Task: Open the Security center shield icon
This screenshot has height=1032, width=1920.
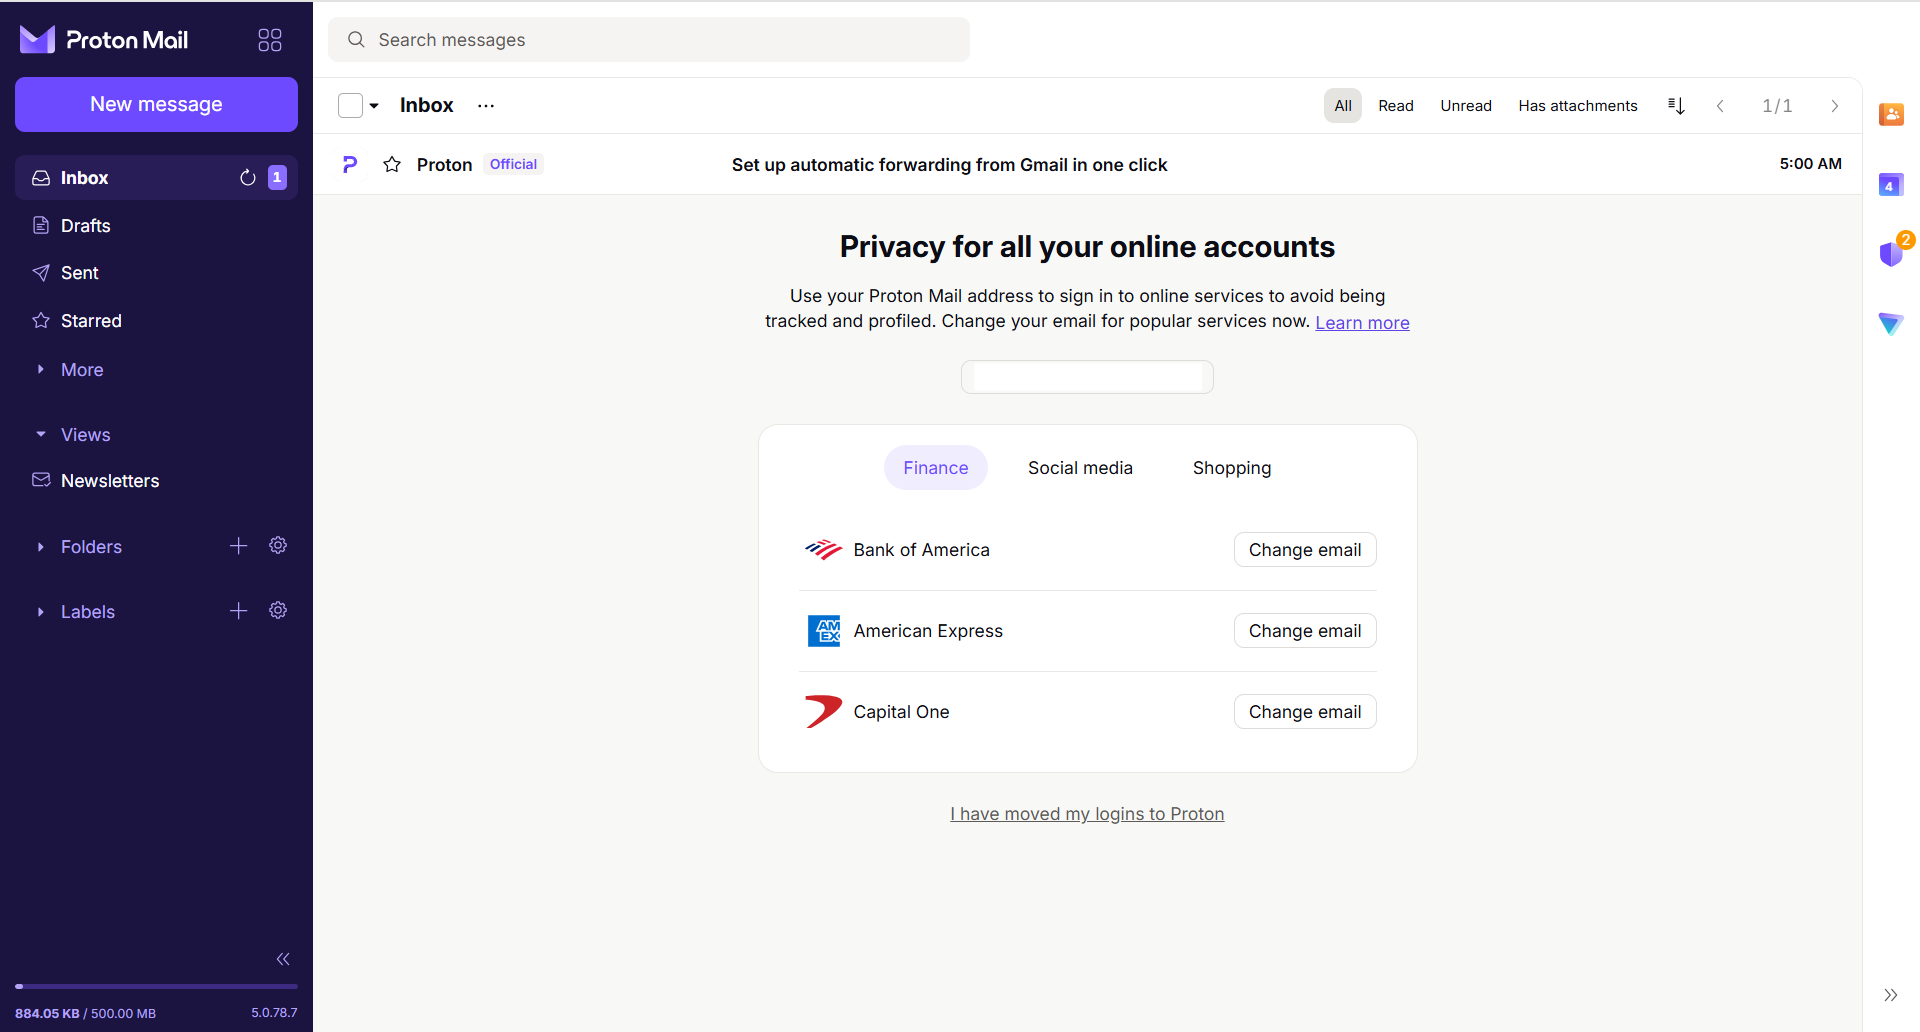Action: click(x=1892, y=253)
